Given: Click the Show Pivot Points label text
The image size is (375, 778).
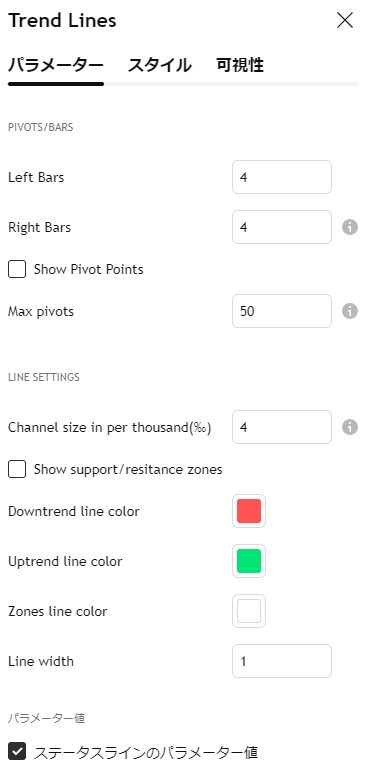Looking at the screenshot, I should 88,269.
